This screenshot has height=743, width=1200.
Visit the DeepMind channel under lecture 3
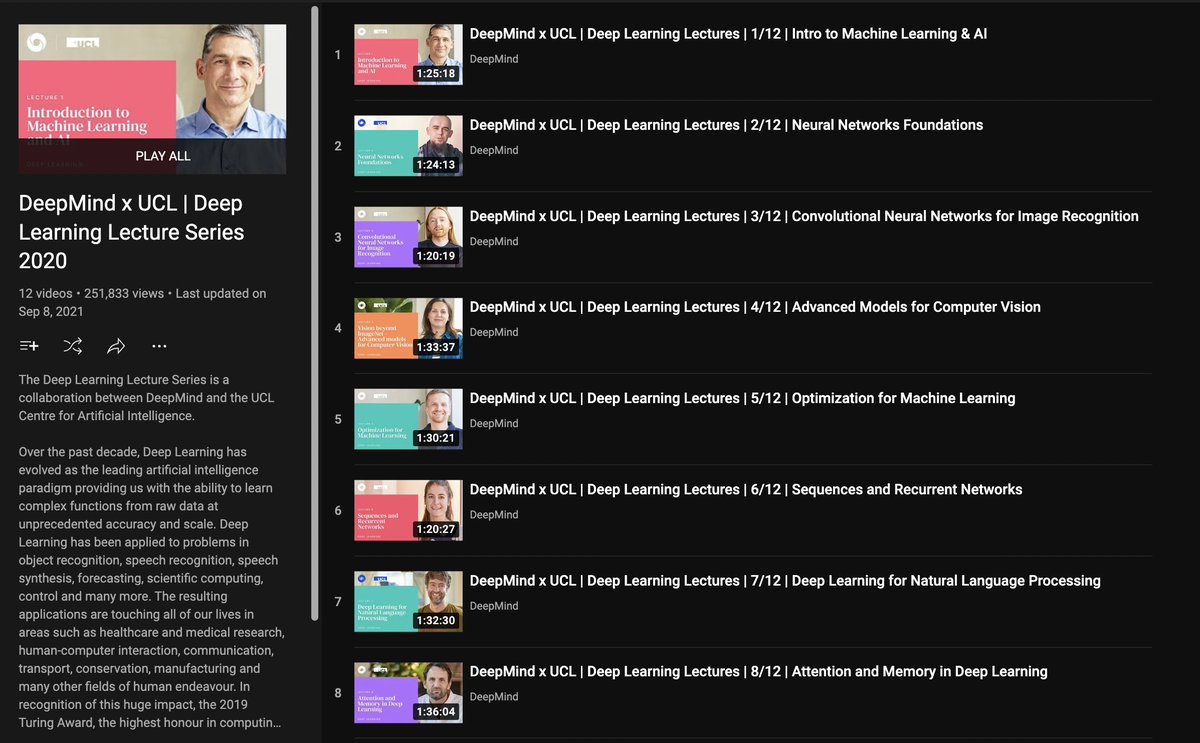tap(495, 241)
